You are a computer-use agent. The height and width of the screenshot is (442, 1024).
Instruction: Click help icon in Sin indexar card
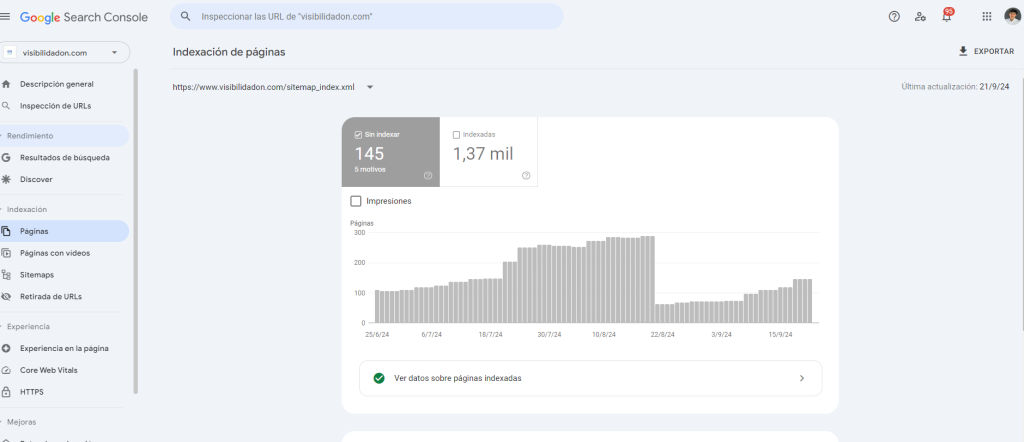pos(428,176)
